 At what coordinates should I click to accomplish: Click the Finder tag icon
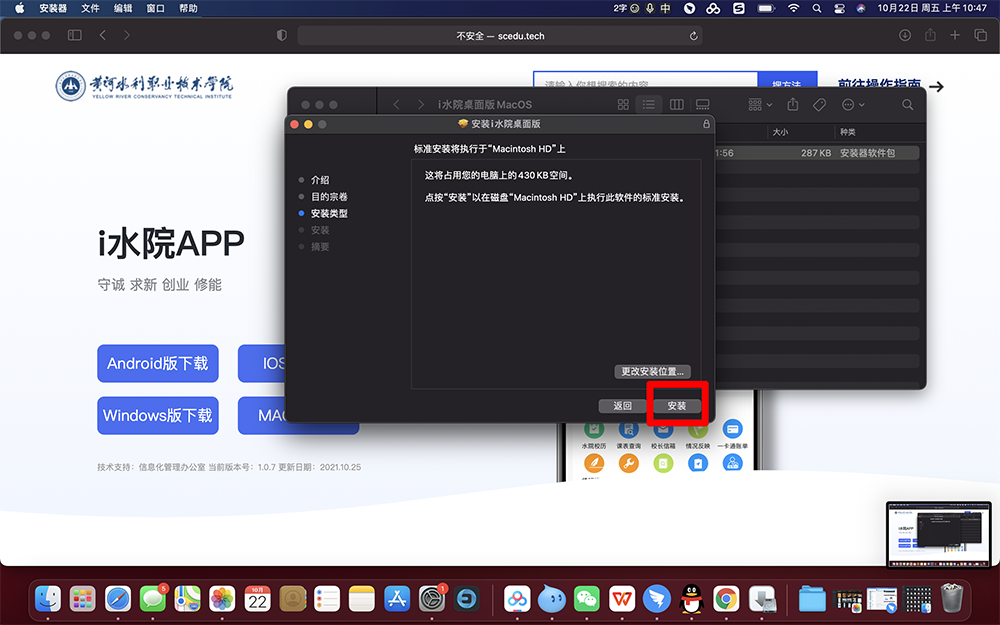pos(819,105)
